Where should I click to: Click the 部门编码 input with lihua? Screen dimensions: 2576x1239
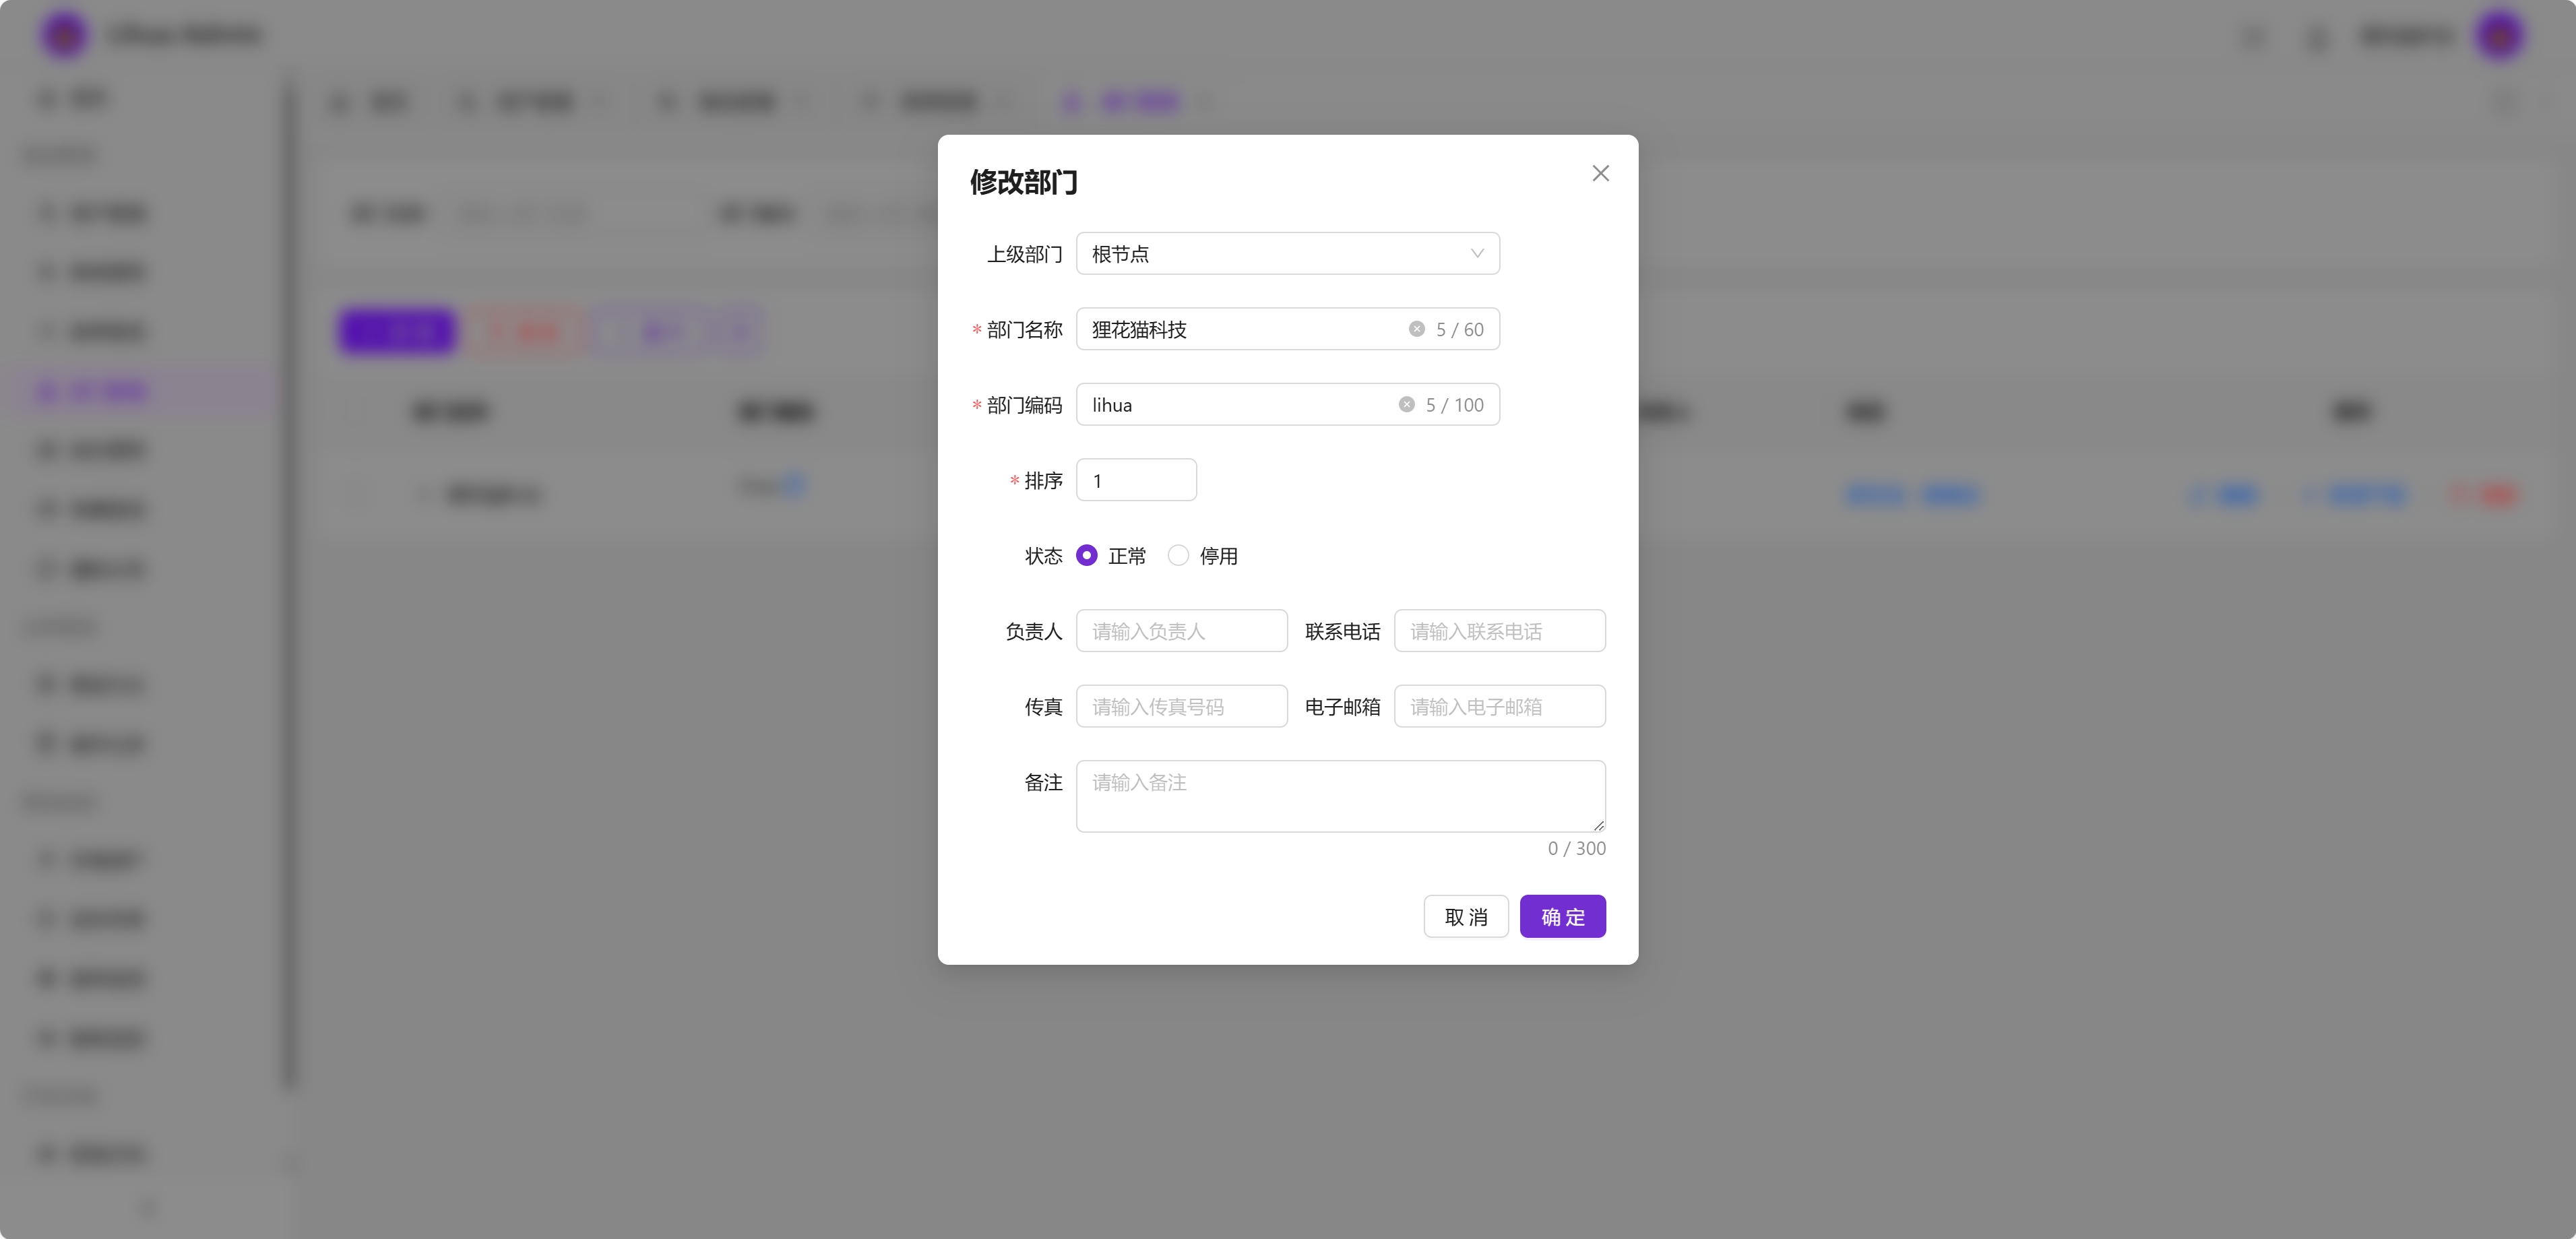pyautogui.click(x=1287, y=405)
